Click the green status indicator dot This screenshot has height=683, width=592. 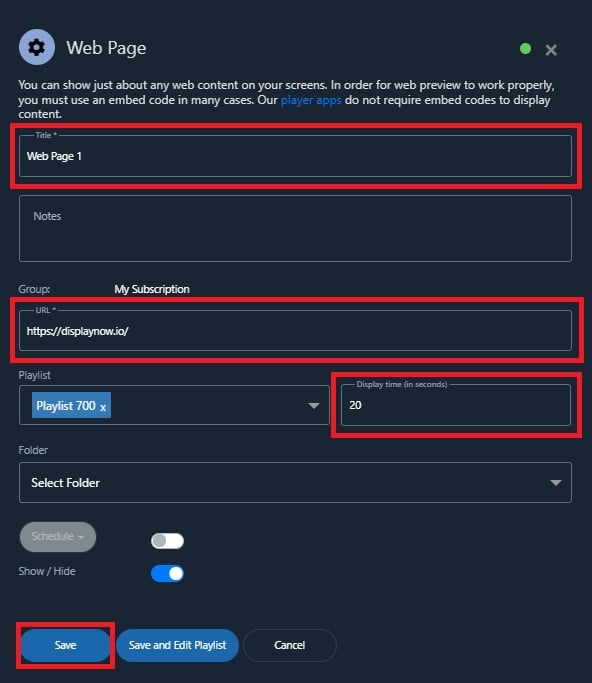tap(525, 49)
